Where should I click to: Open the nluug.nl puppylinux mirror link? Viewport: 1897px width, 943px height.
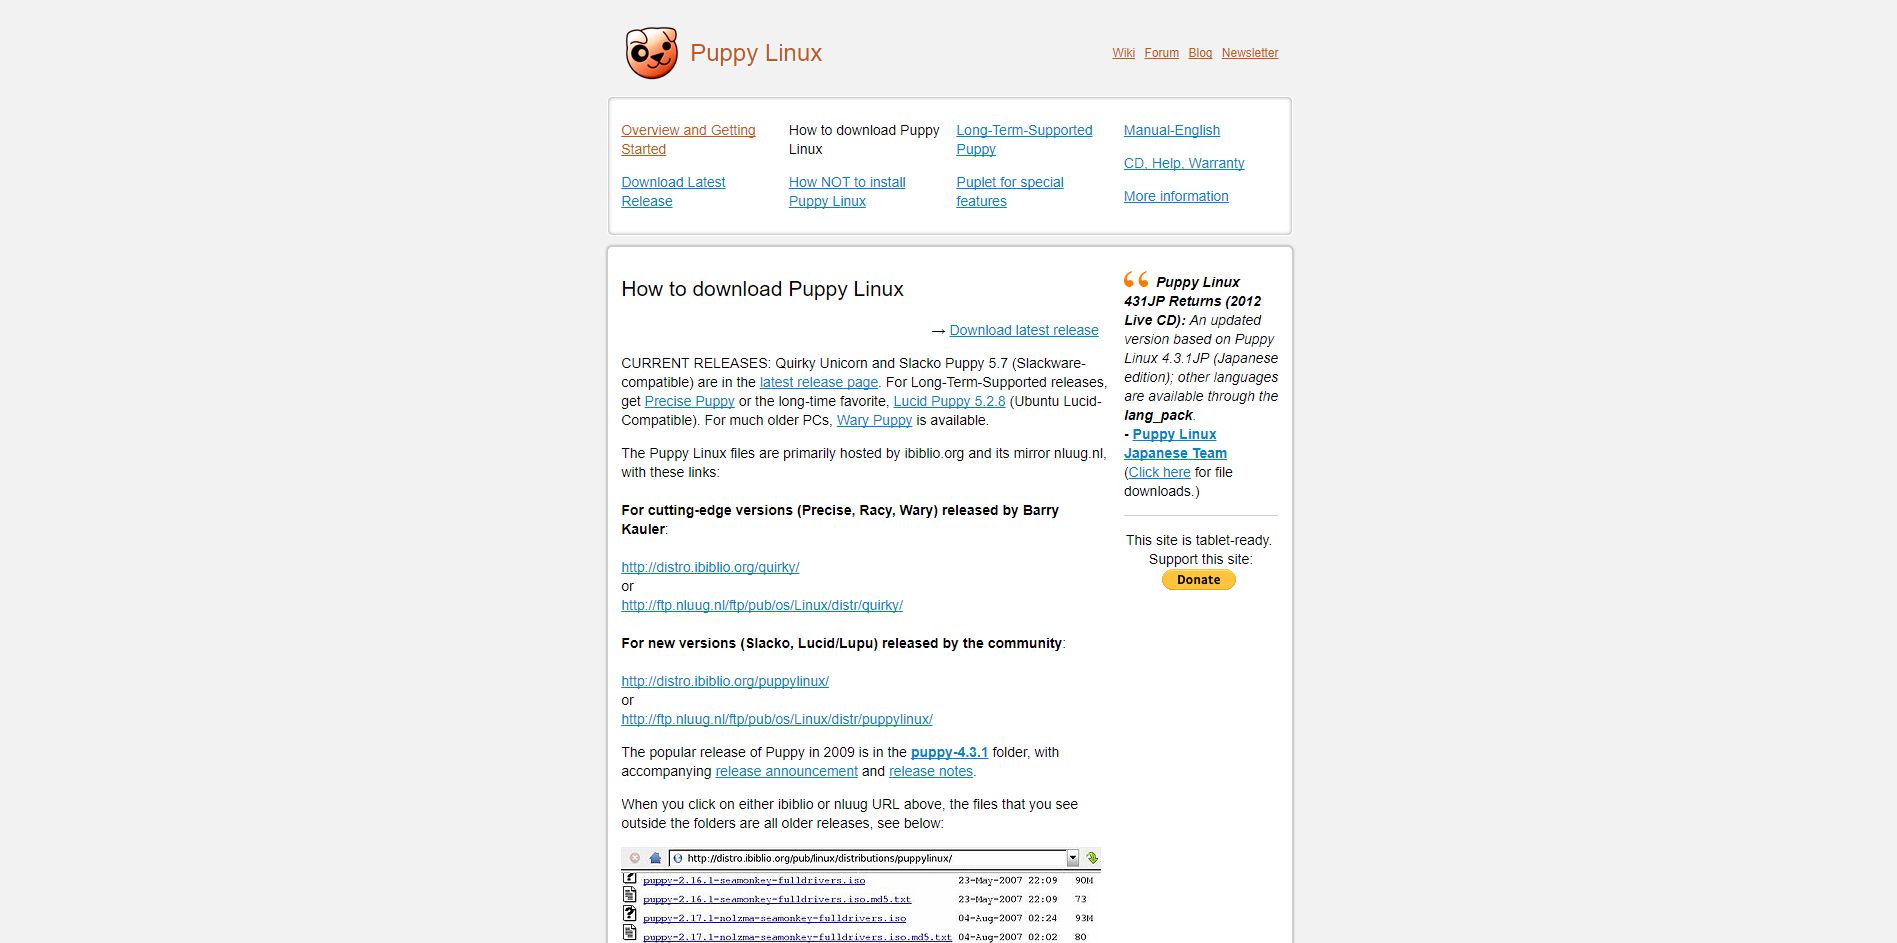pyautogui.click(x=777, y=719)
